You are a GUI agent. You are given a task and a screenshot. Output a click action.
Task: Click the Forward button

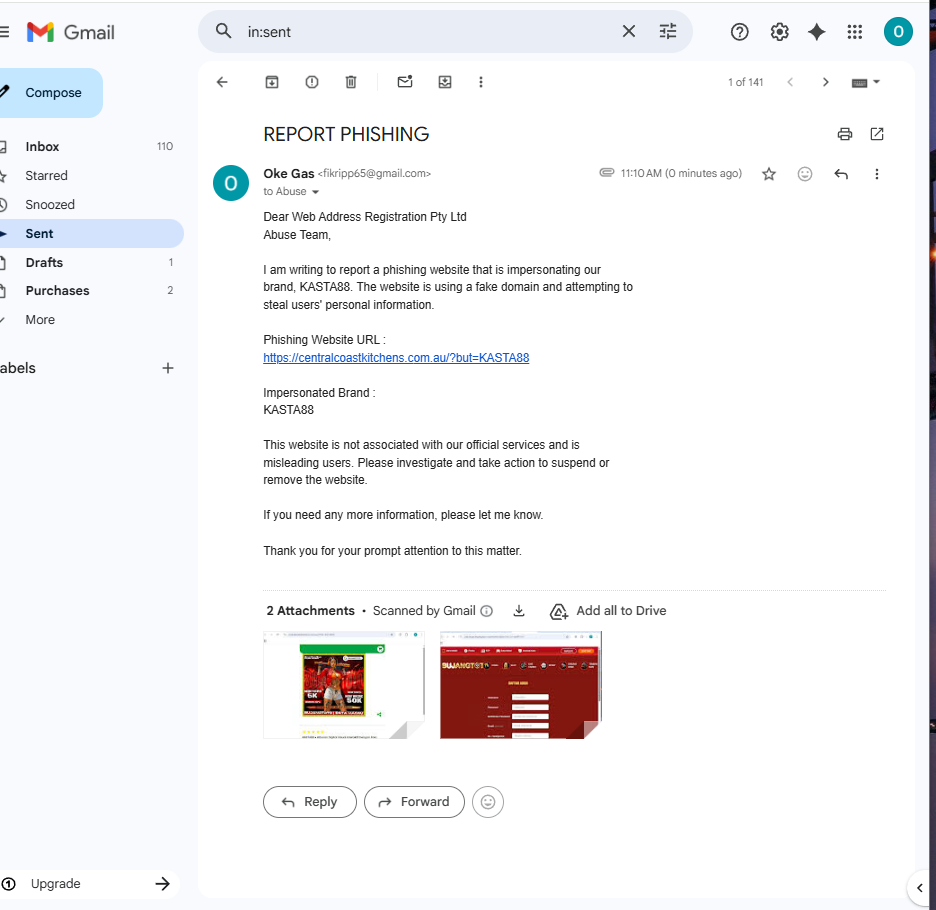[414, 802]
